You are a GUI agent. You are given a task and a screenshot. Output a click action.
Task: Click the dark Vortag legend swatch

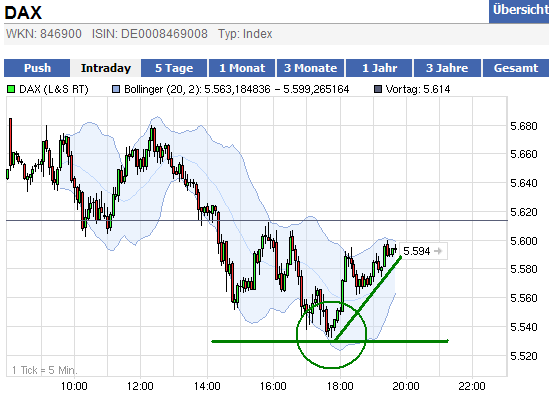tap(378, 89)
